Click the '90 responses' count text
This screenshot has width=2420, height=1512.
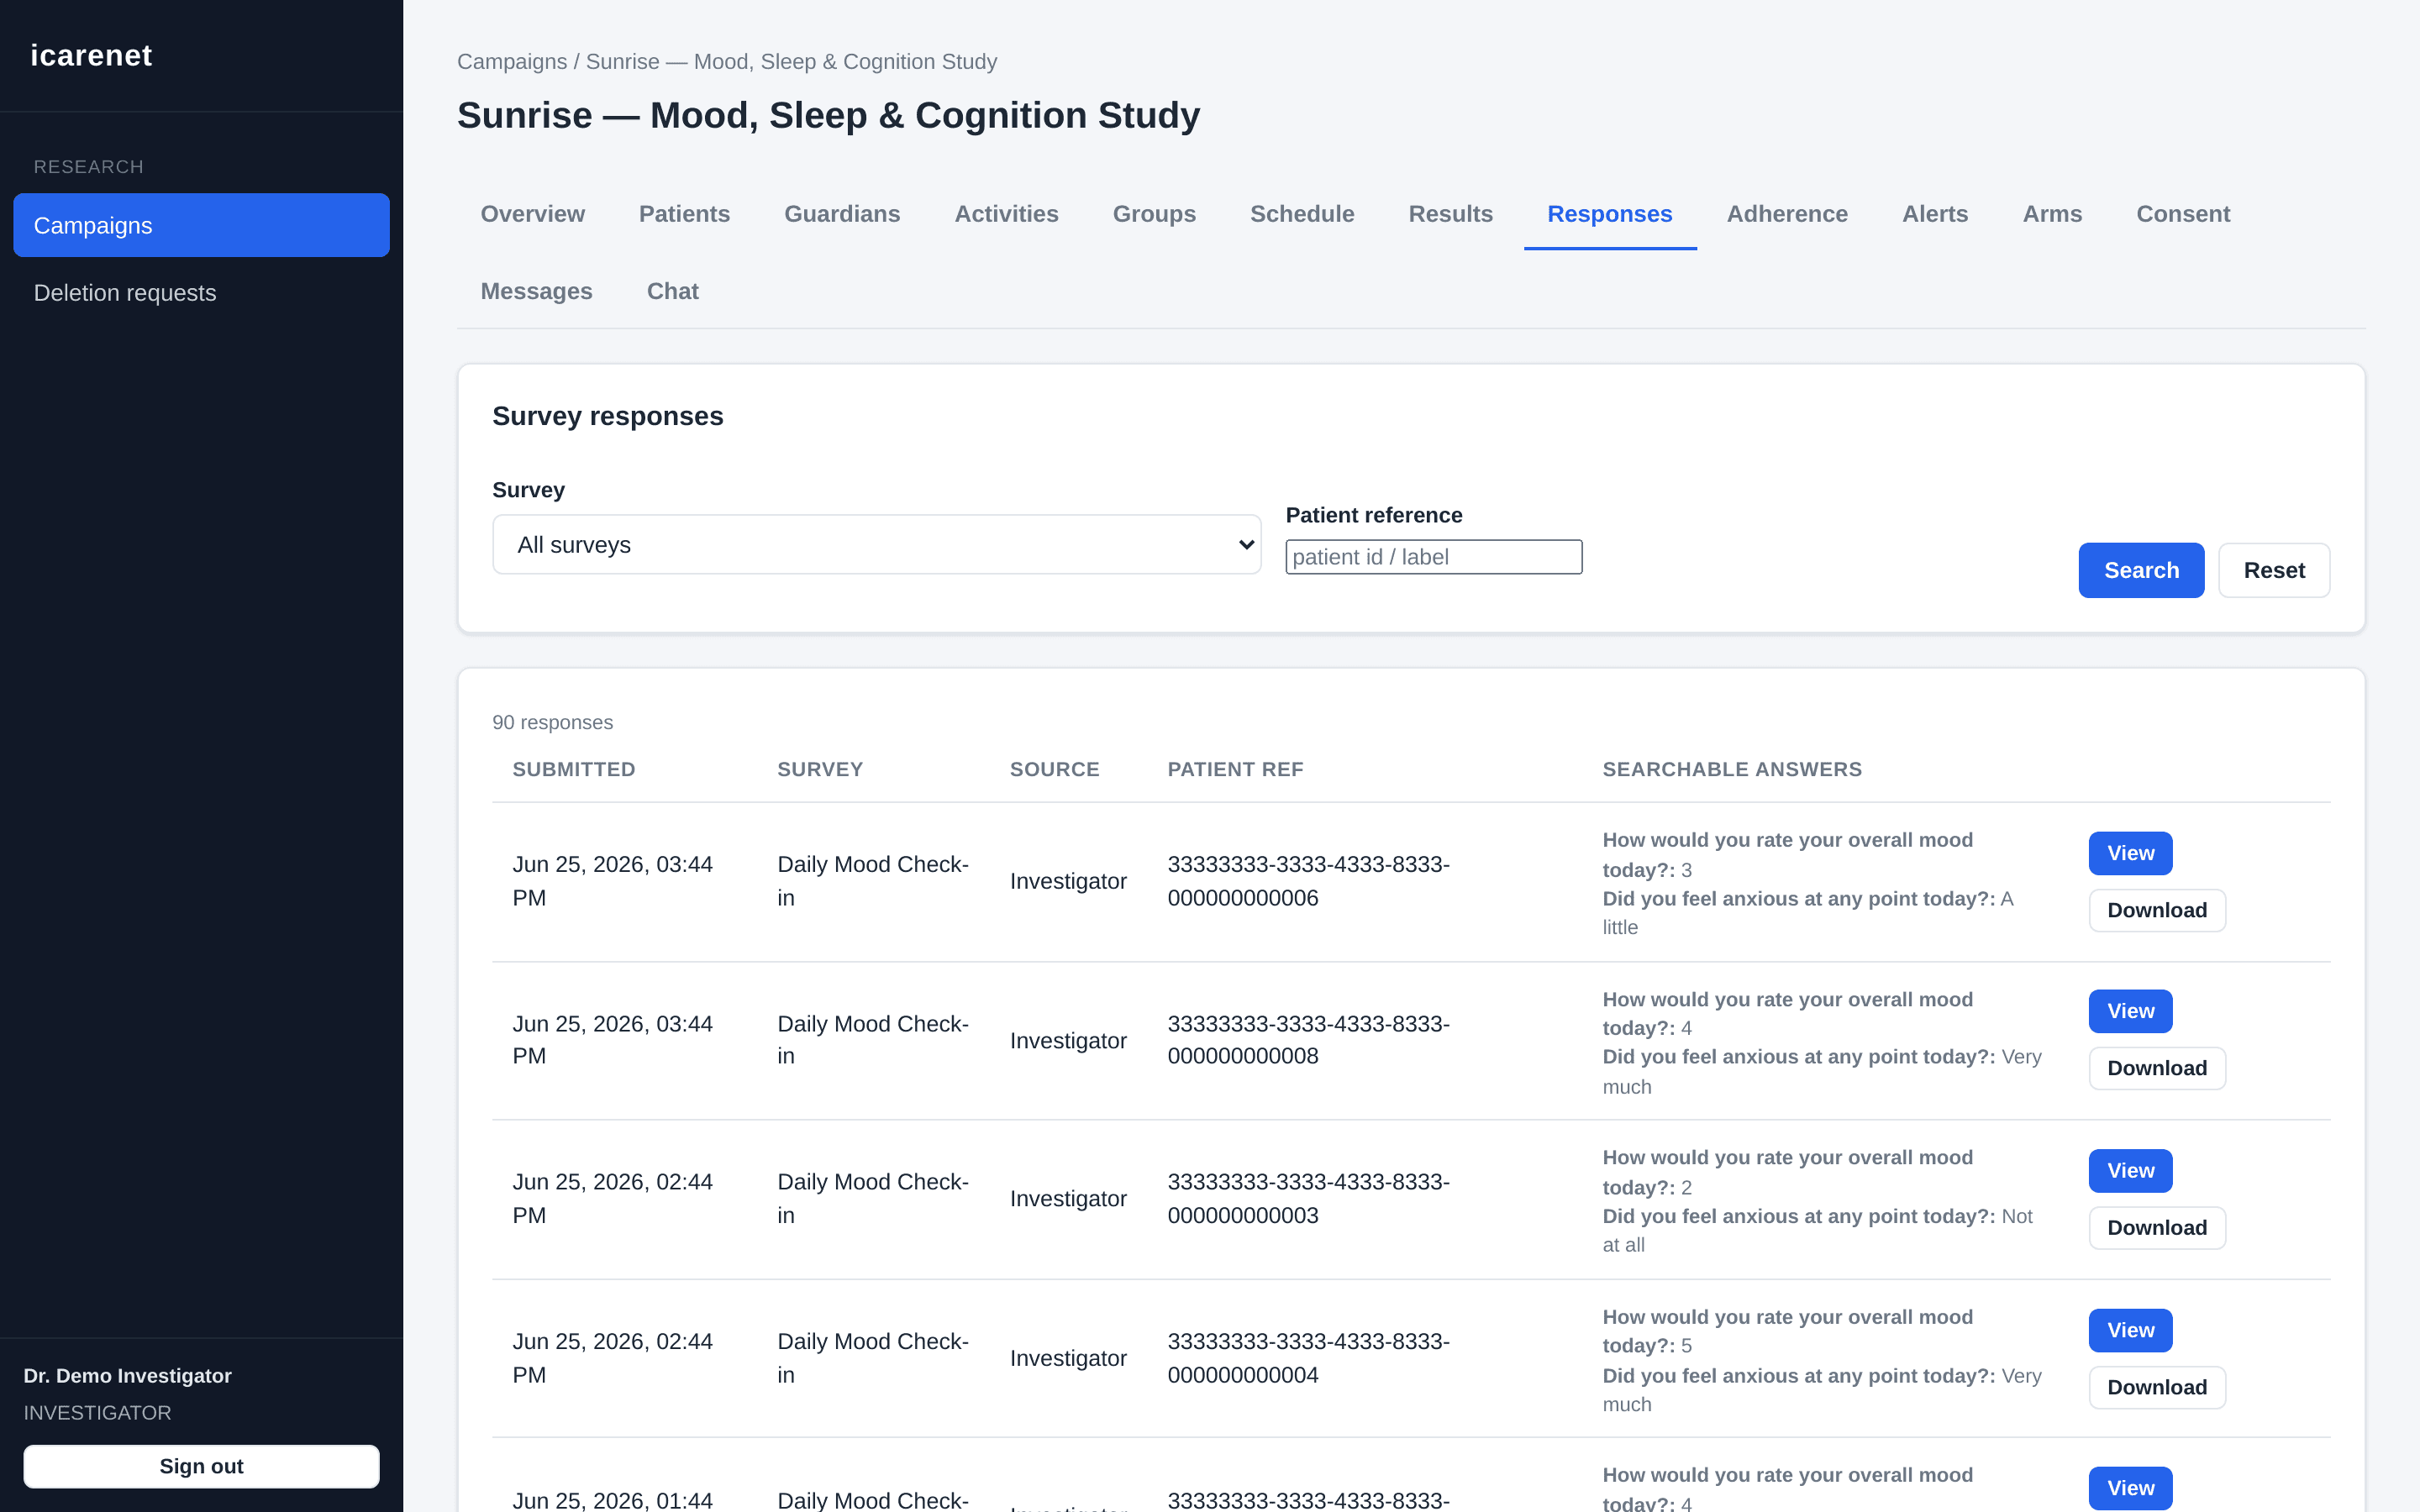[x=552, y=722]
